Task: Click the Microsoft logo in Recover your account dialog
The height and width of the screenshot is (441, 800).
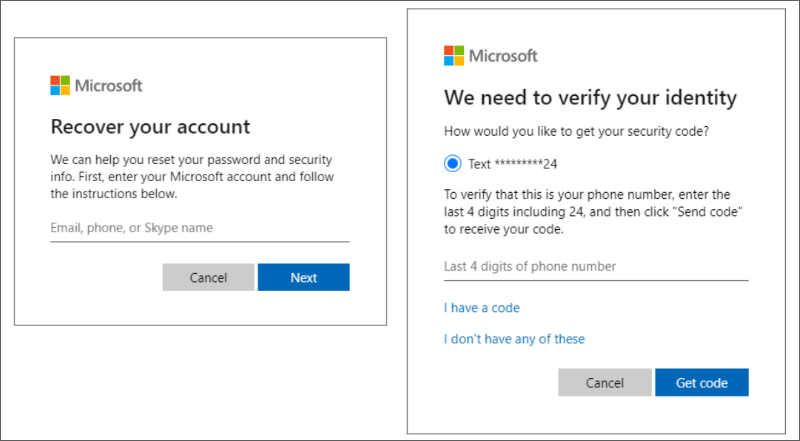Action: click(x=96, y=85)
